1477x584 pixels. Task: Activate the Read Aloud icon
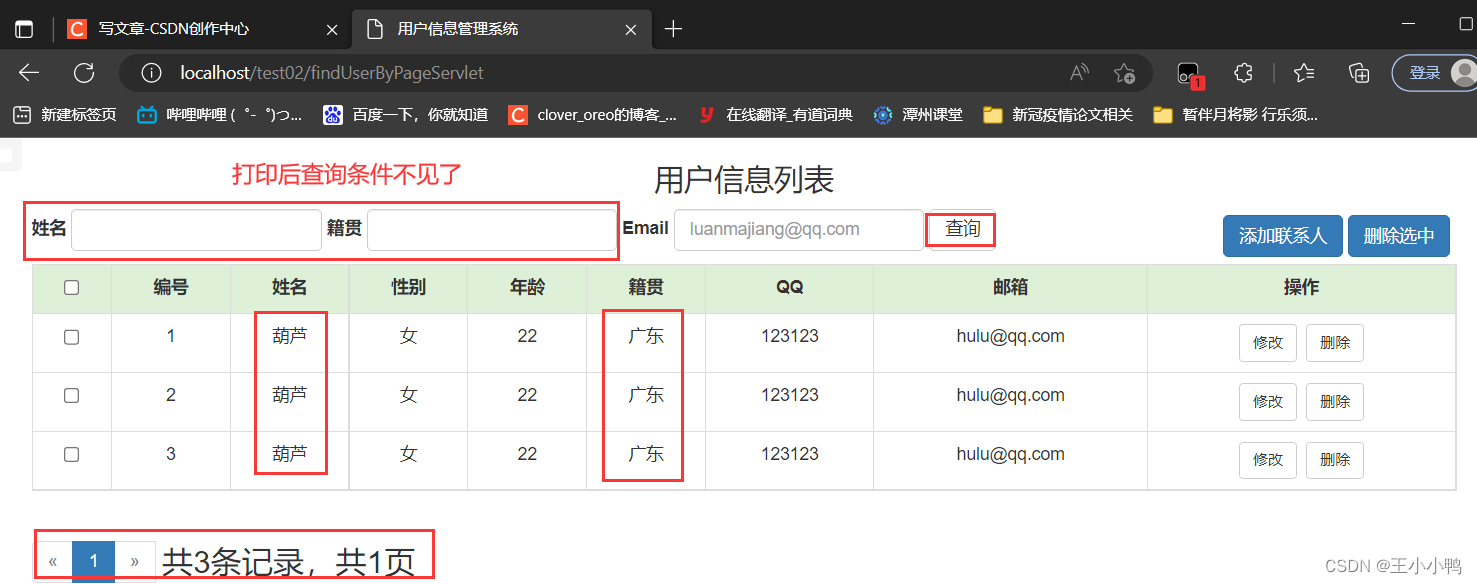tap(1079, 73)
